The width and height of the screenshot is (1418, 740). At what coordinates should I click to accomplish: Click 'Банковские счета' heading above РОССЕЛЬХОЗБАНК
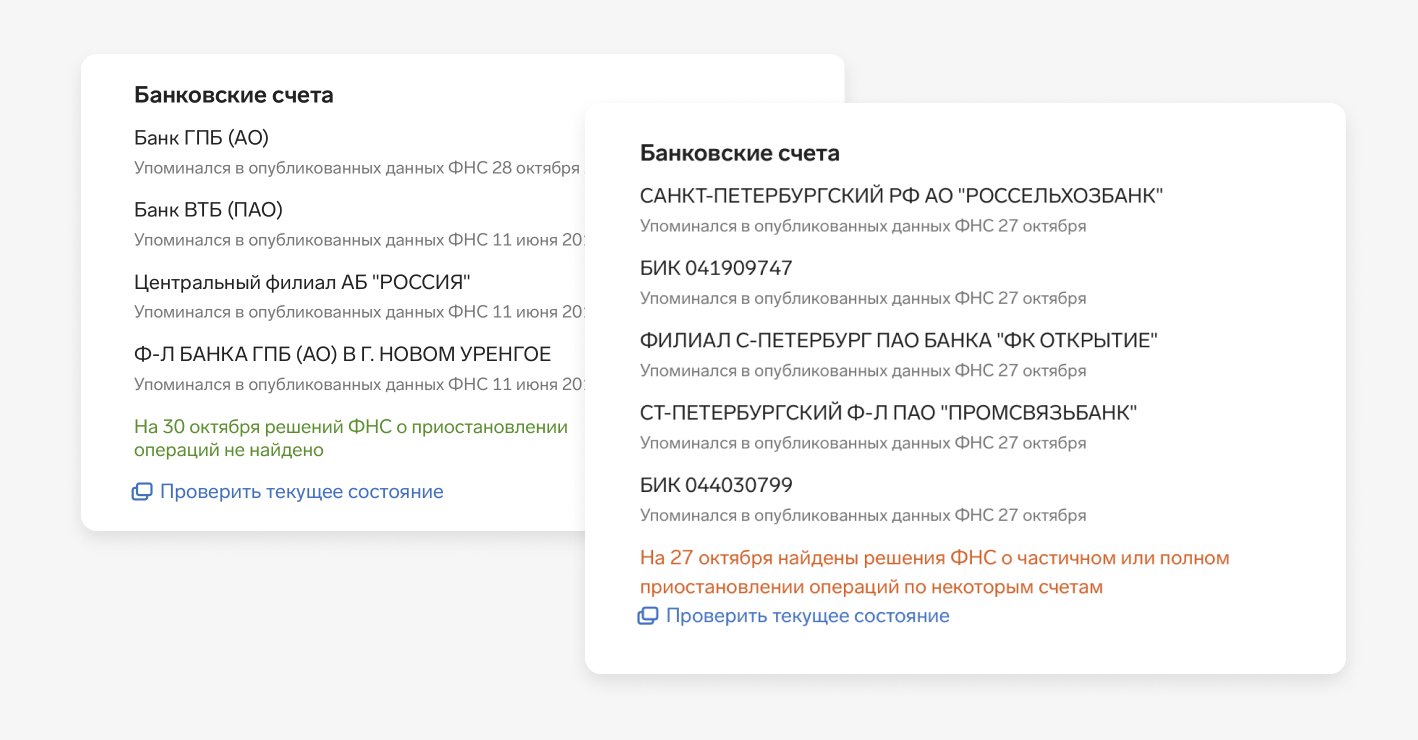click(x=739, y=153)
